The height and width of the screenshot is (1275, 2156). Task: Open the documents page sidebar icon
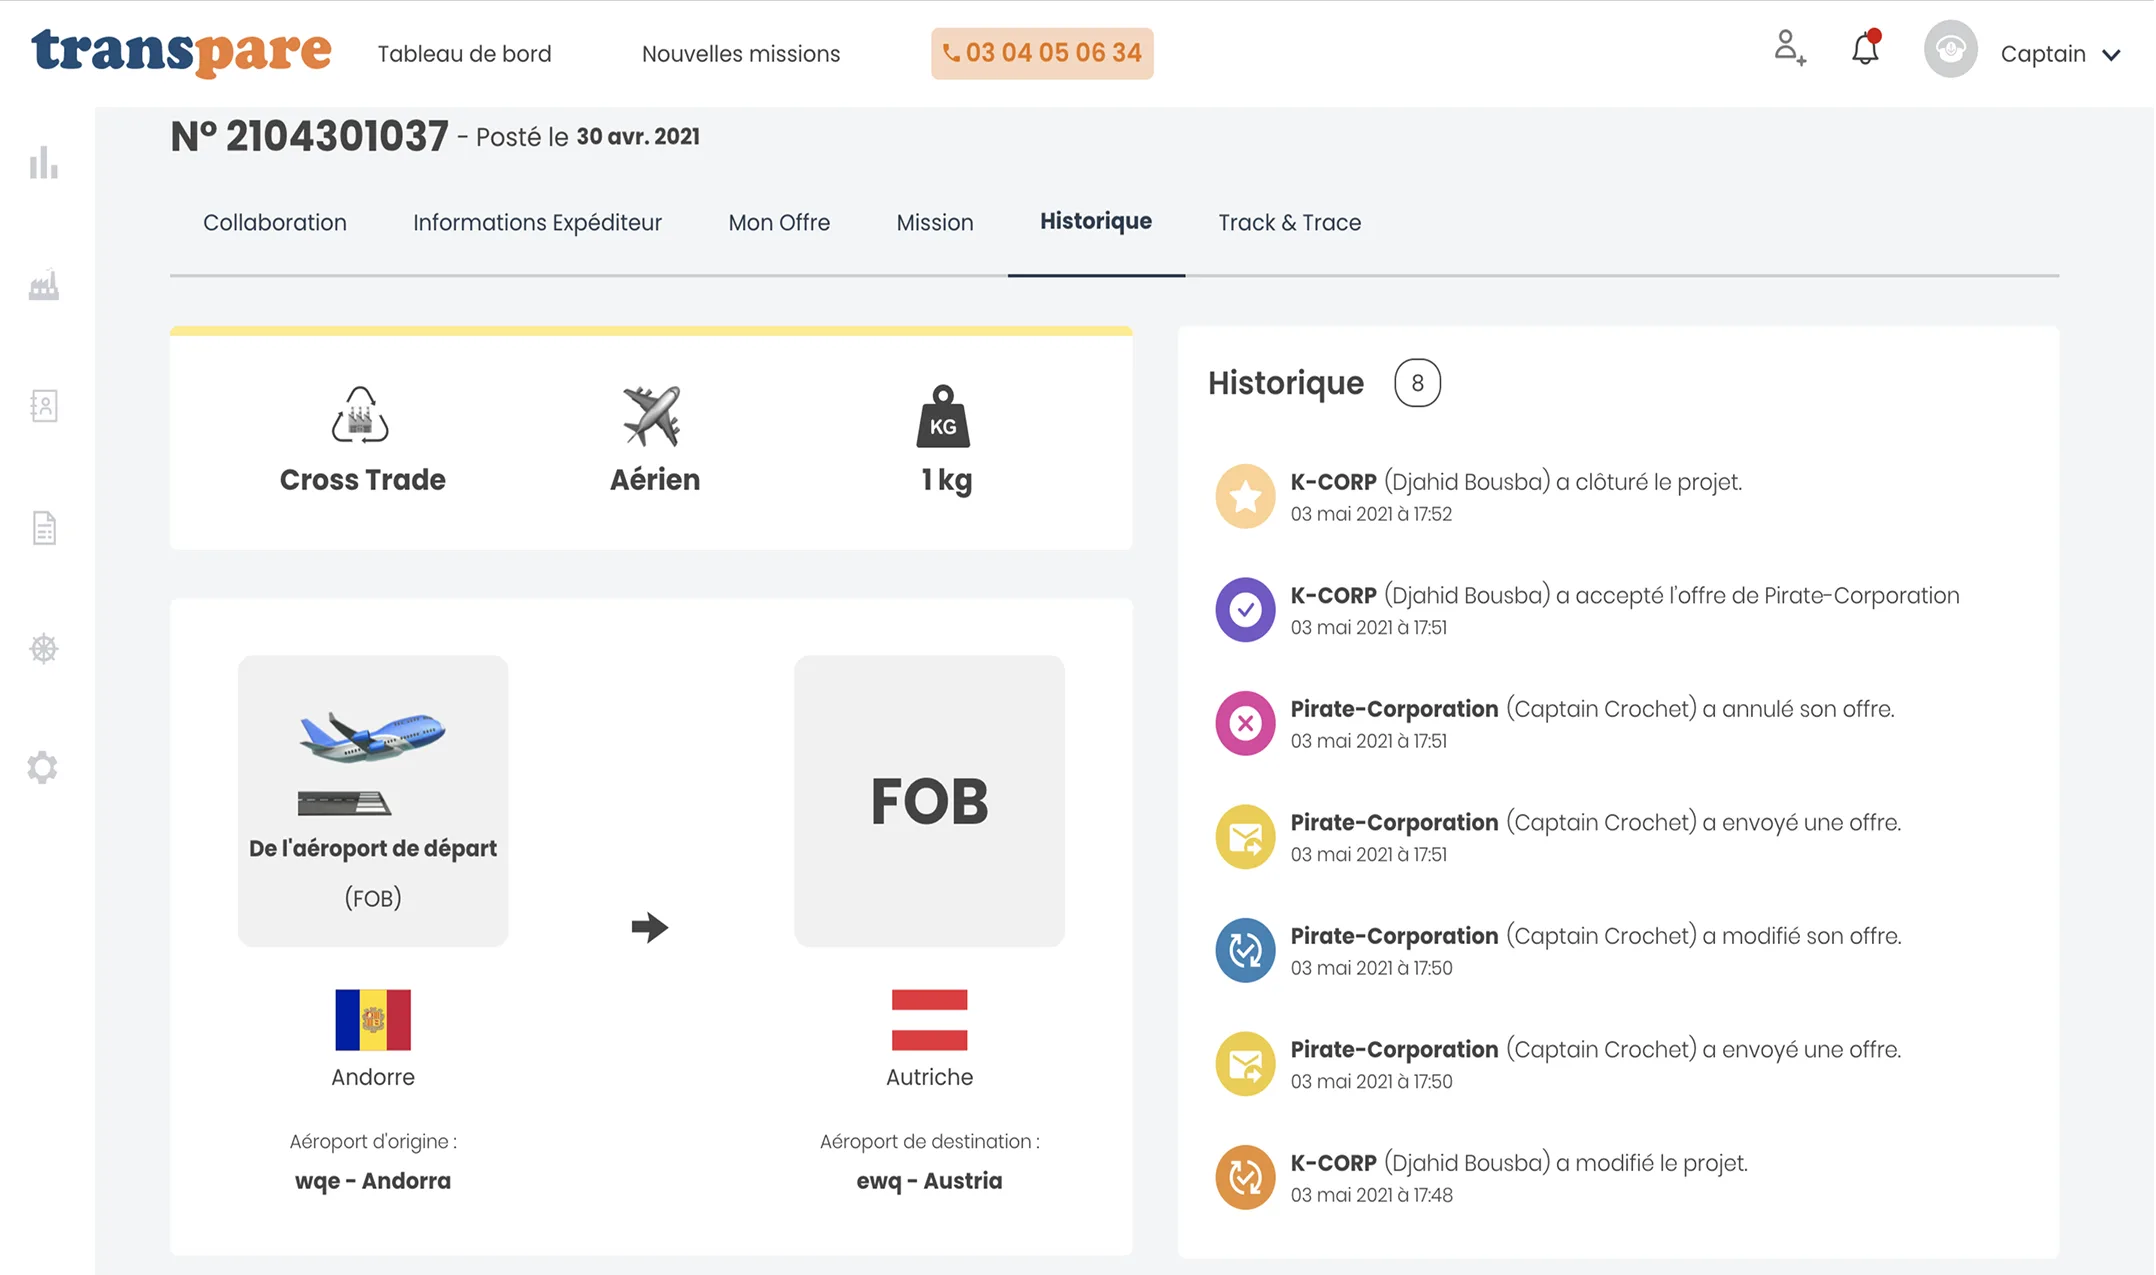44,528
